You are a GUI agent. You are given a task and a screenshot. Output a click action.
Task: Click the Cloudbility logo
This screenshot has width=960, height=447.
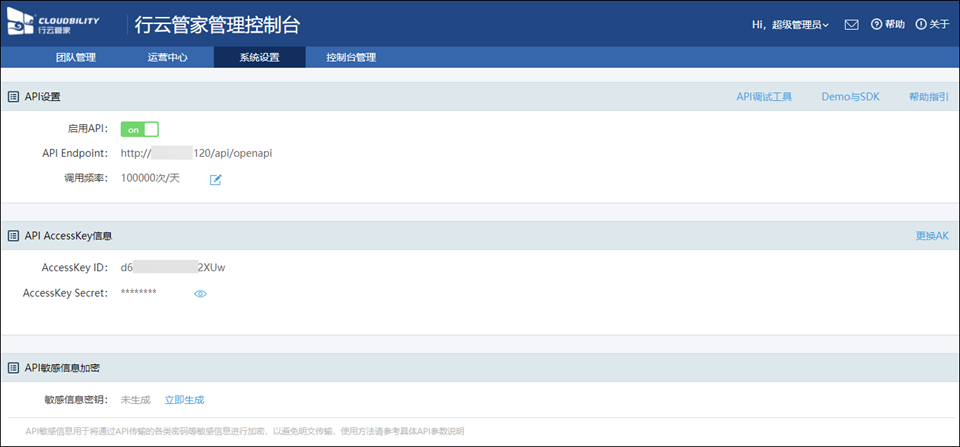(x=53, y=24)
